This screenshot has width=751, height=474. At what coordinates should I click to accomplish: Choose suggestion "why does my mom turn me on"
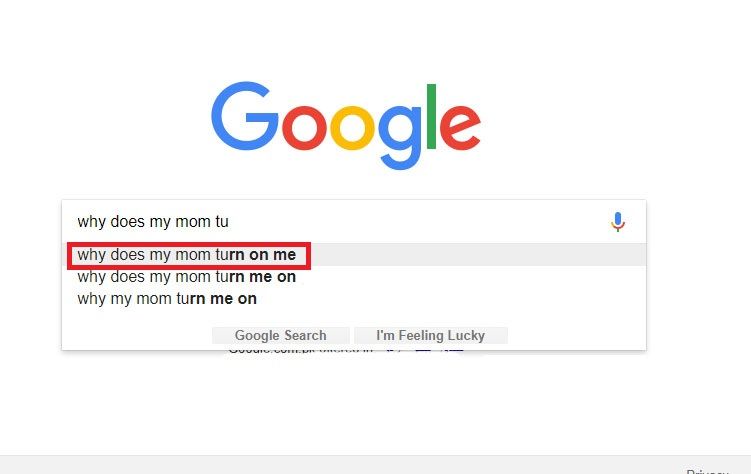(x=187, y=277)
